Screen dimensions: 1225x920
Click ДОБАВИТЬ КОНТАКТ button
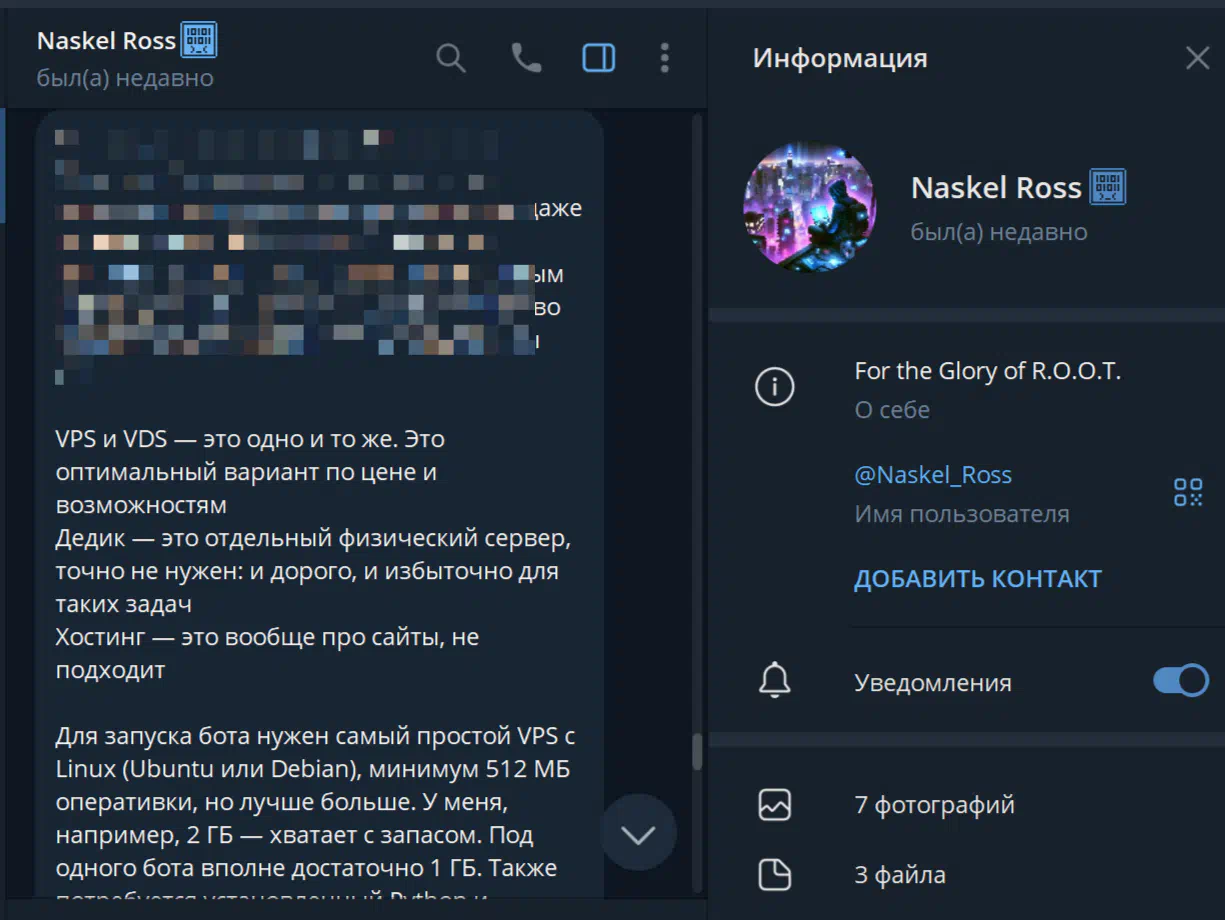[978, 579]
